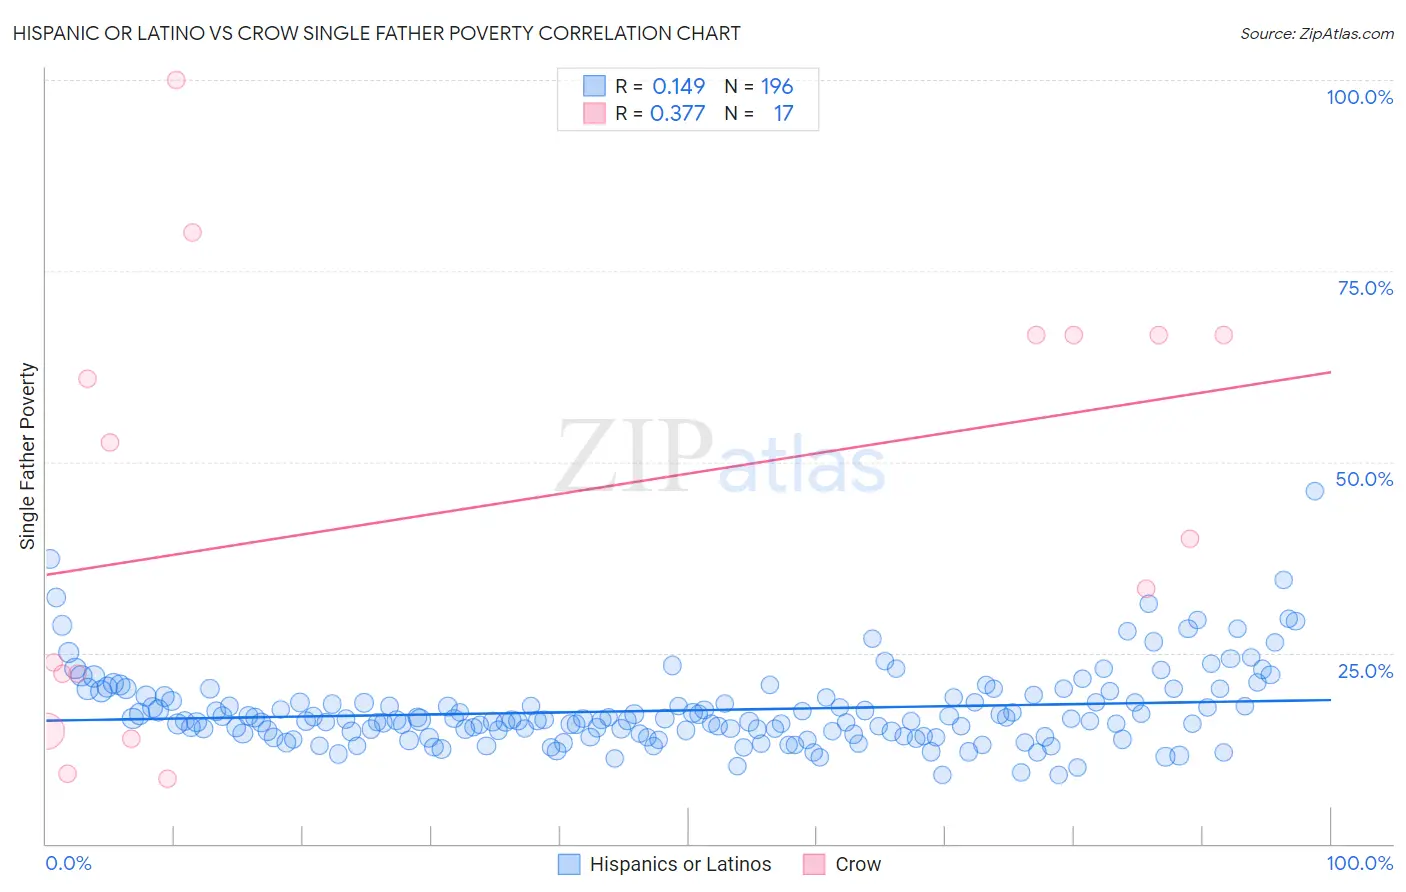
Task: Click the ZIPatlas watermark in chart center
Action: pos(721,458)
